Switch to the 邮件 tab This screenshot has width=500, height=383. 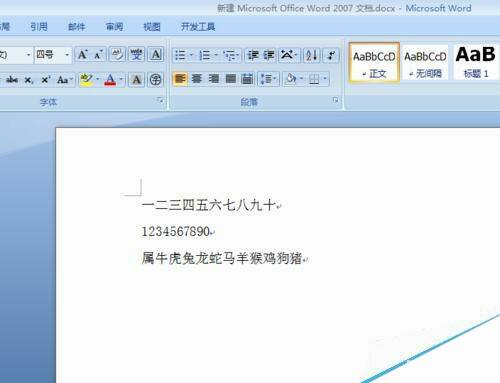[77, 27]
